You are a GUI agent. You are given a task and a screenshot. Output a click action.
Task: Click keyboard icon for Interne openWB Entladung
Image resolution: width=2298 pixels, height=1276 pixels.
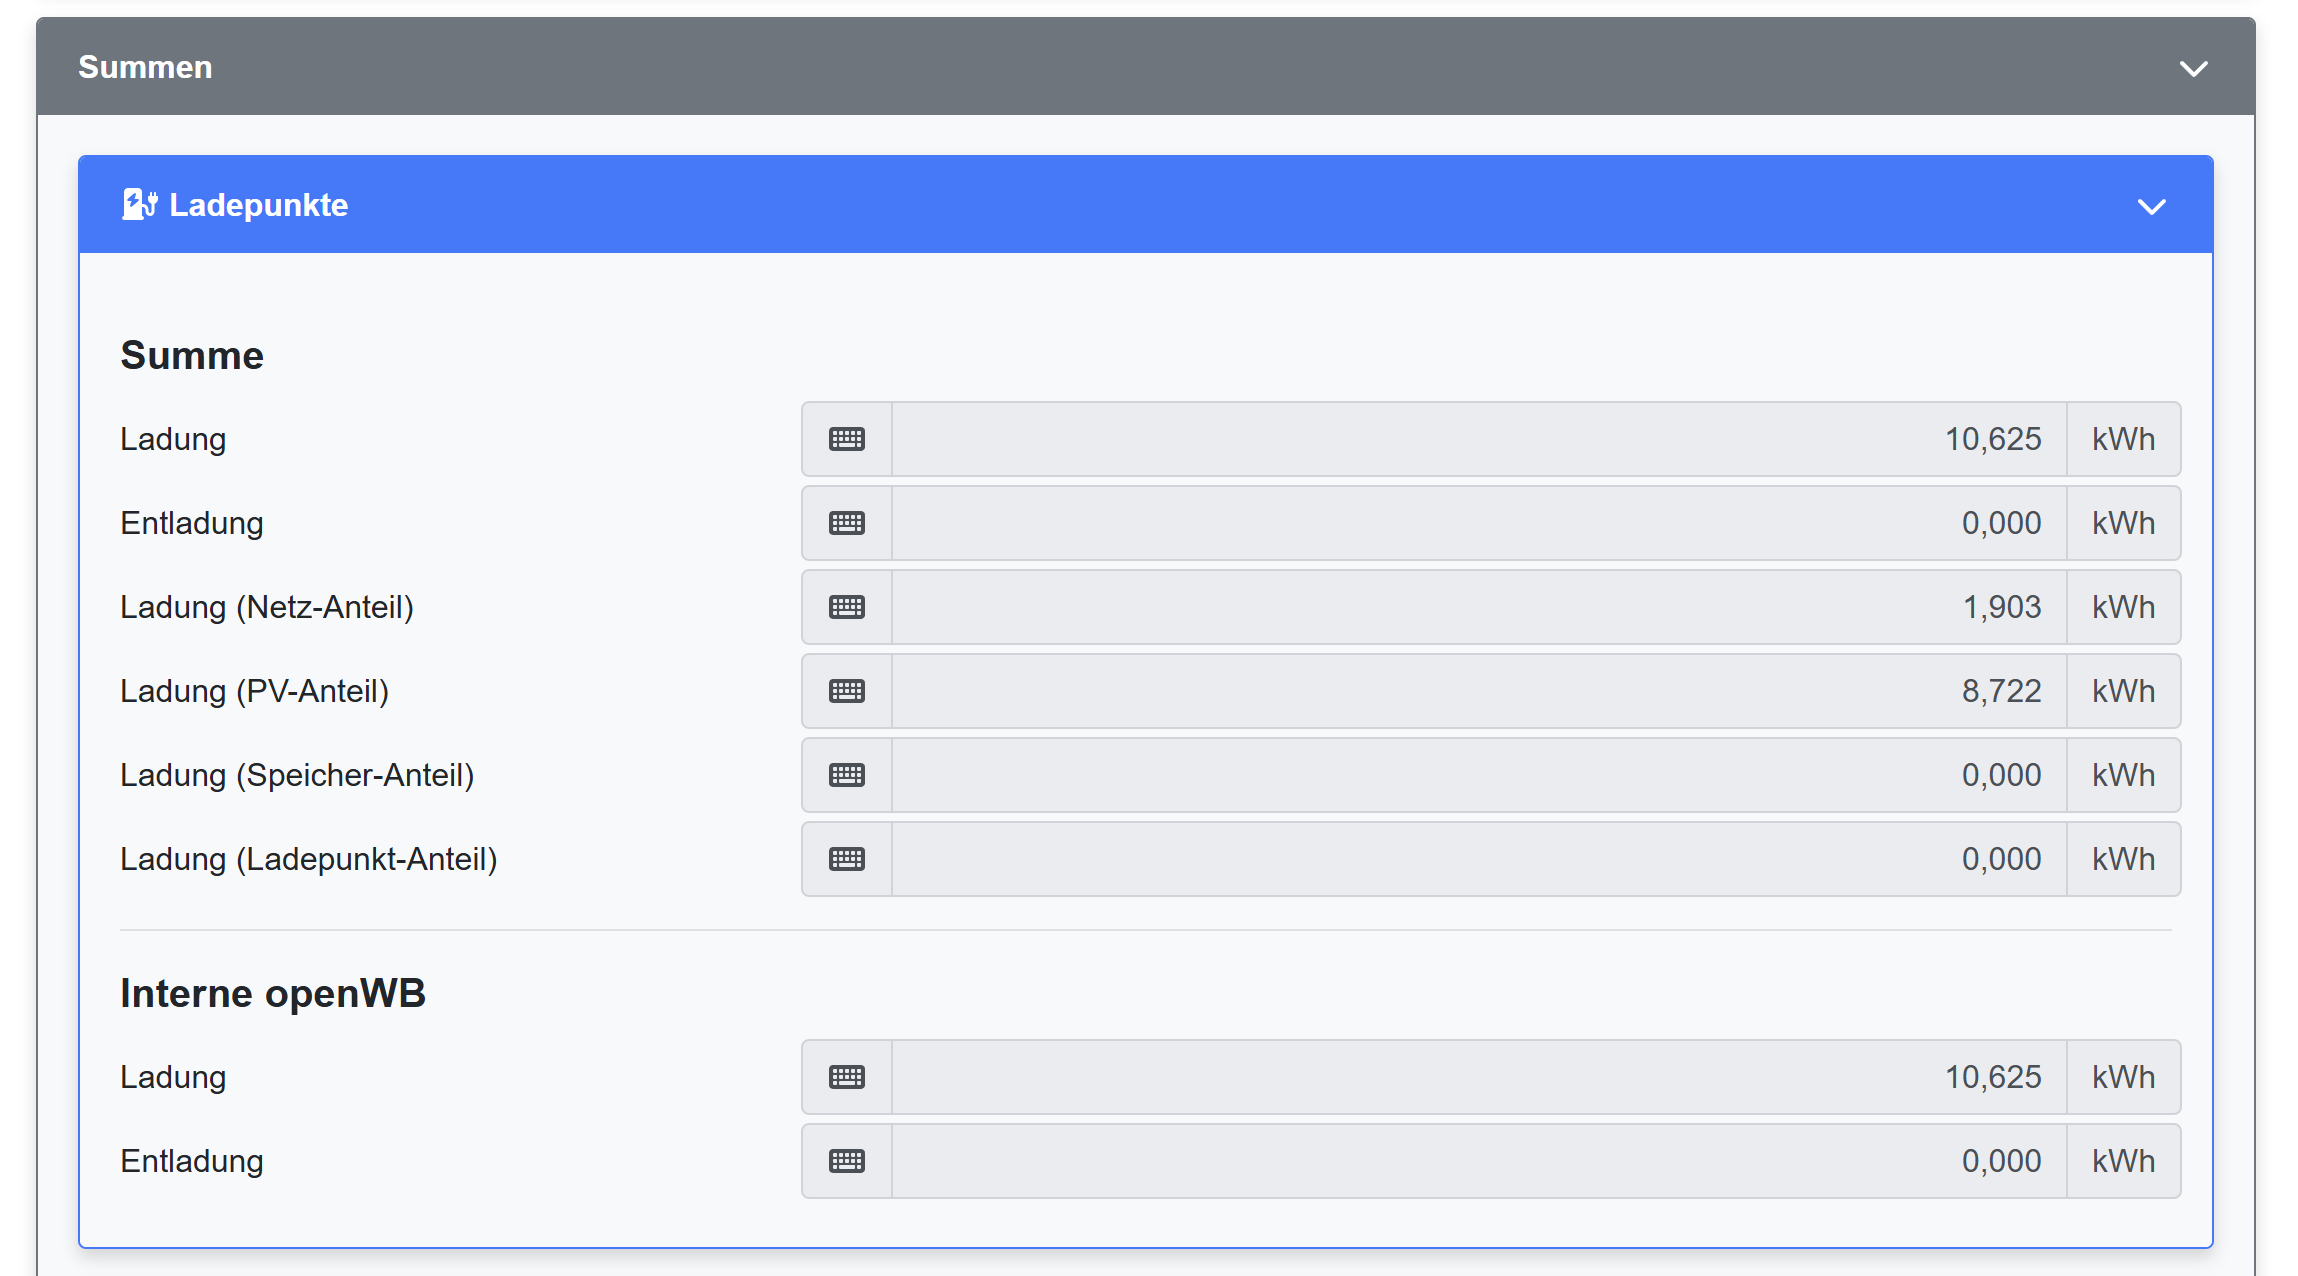click(846, 1161)
